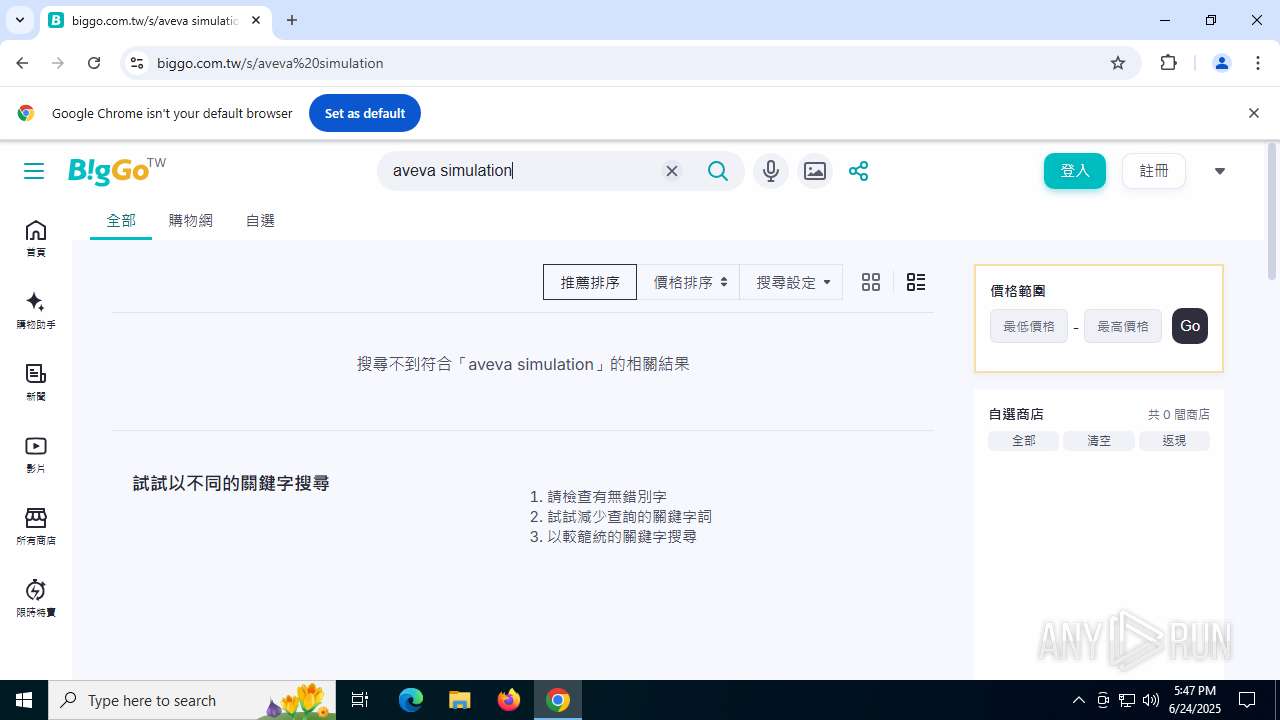Bookmark this page with star
Screen dimensions: 1280x720
click(1118, 63)
